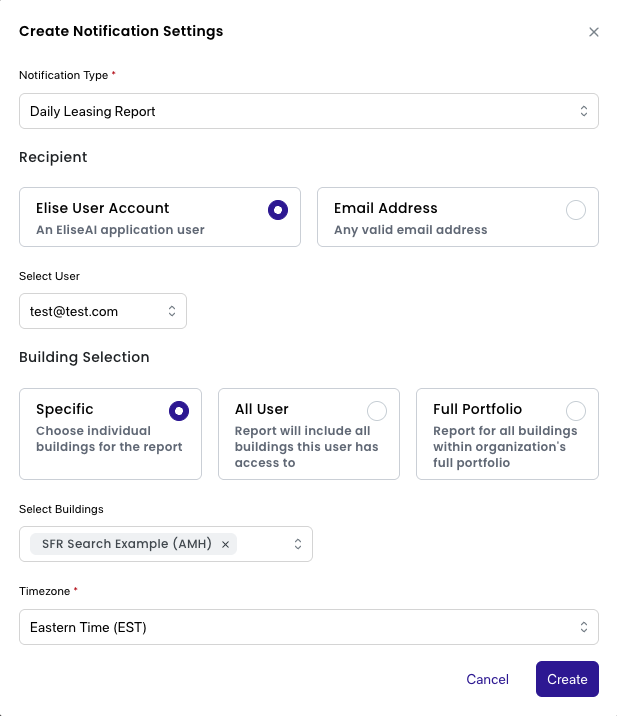
Task: Click the Timezone label
Action: 44,591
